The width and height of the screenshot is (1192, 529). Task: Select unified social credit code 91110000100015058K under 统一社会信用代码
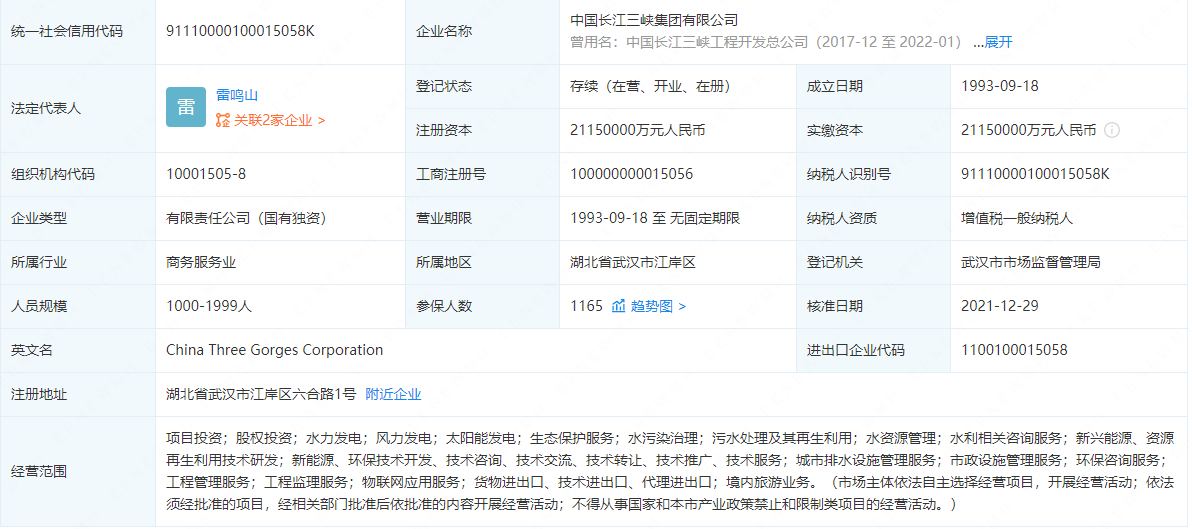coord(240,31)
